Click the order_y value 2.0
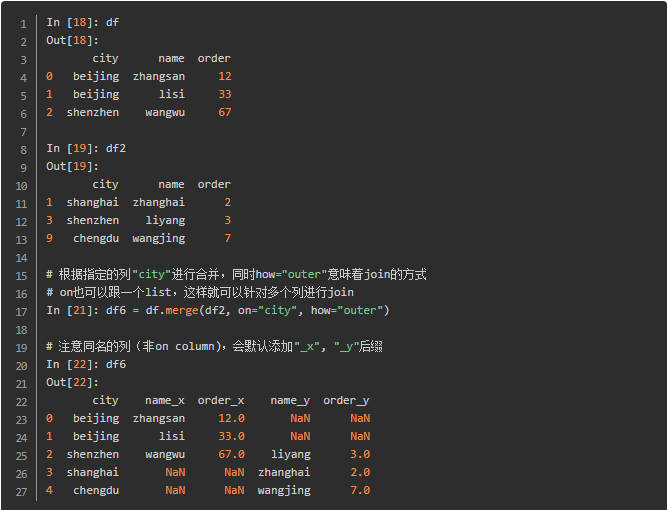 coord(360,472)
